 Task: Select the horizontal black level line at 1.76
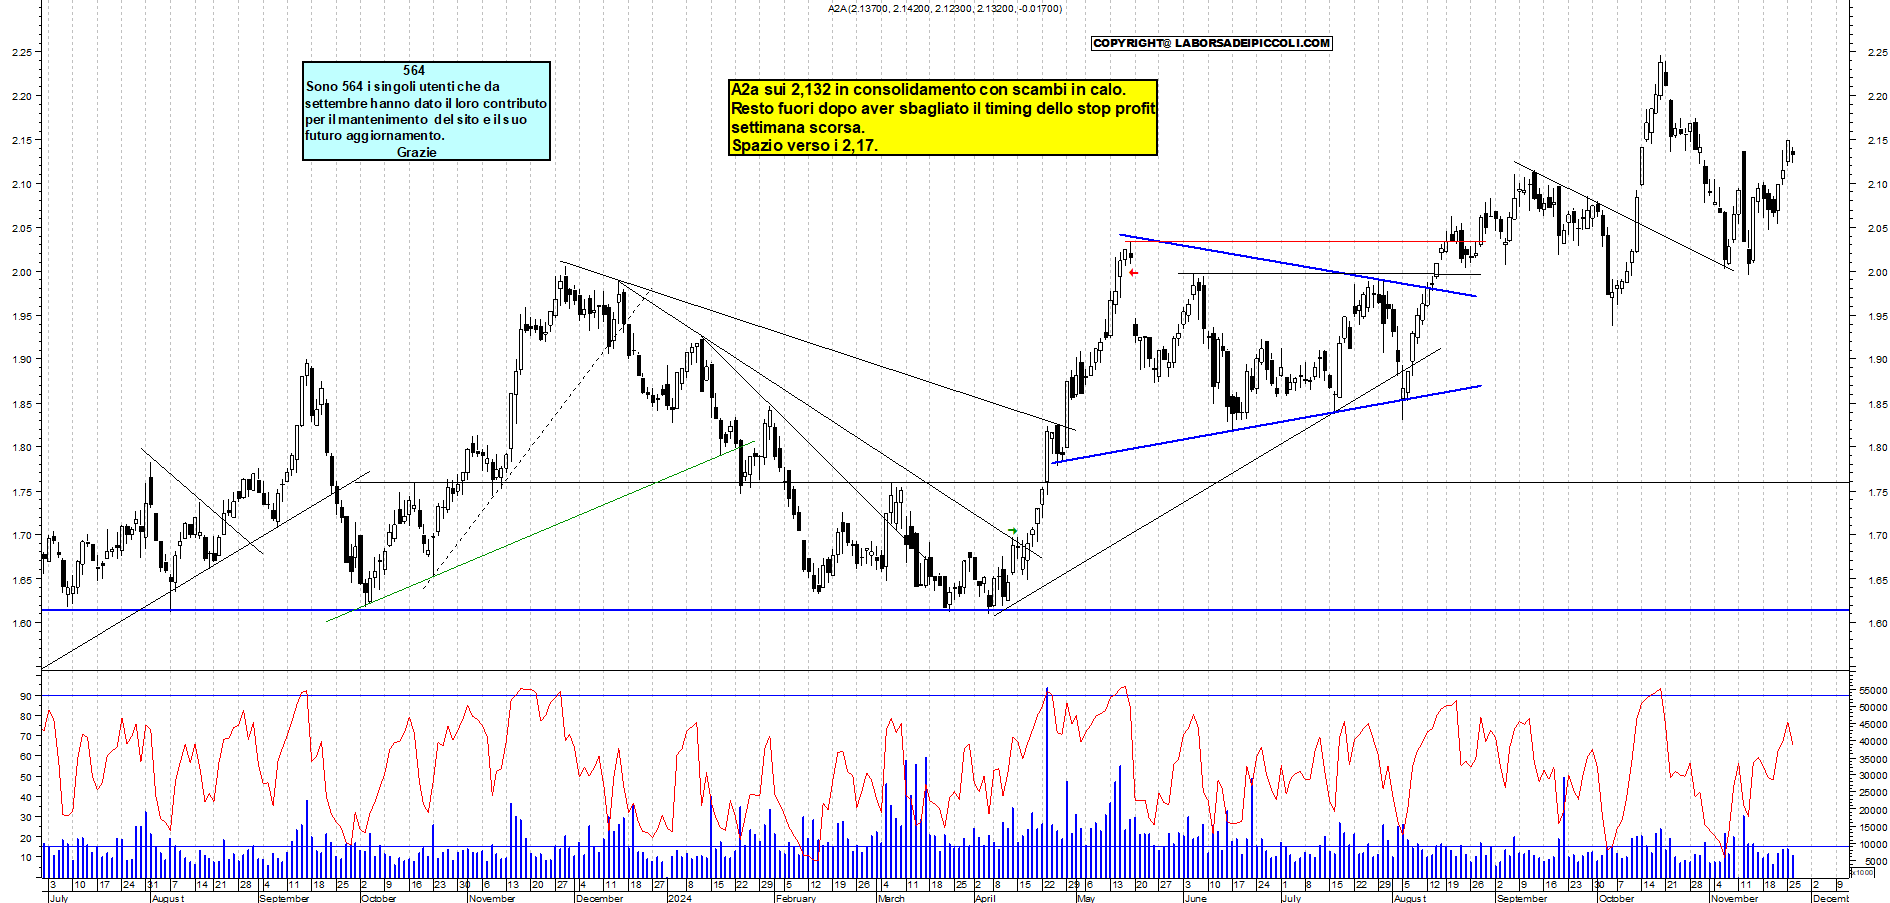(x=1100, y=483)
